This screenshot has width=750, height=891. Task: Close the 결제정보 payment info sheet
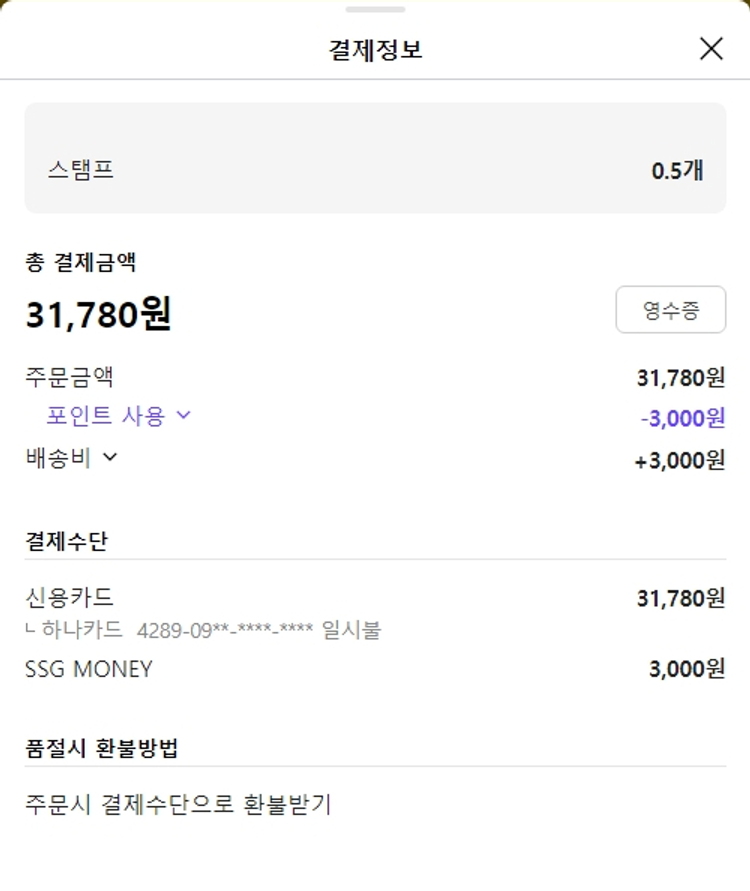711,48
